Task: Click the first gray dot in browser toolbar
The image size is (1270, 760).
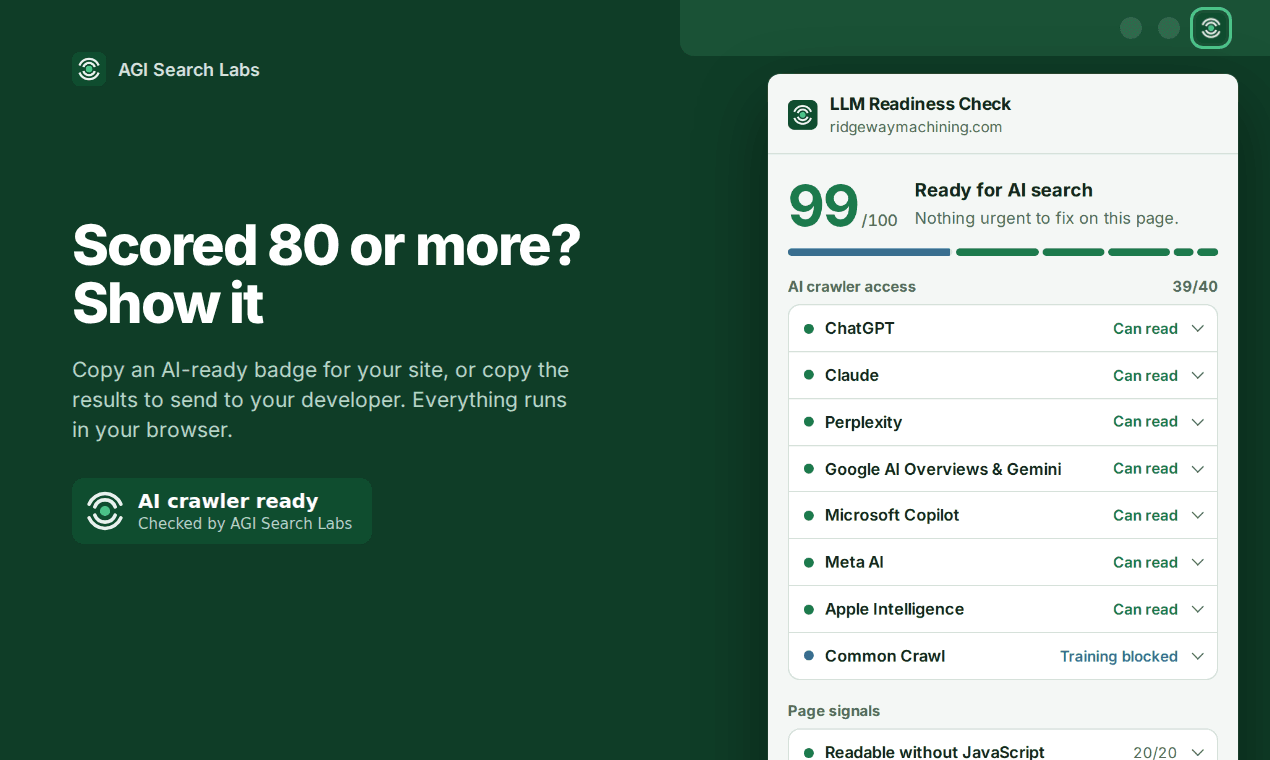Action: click(1131, 28)
